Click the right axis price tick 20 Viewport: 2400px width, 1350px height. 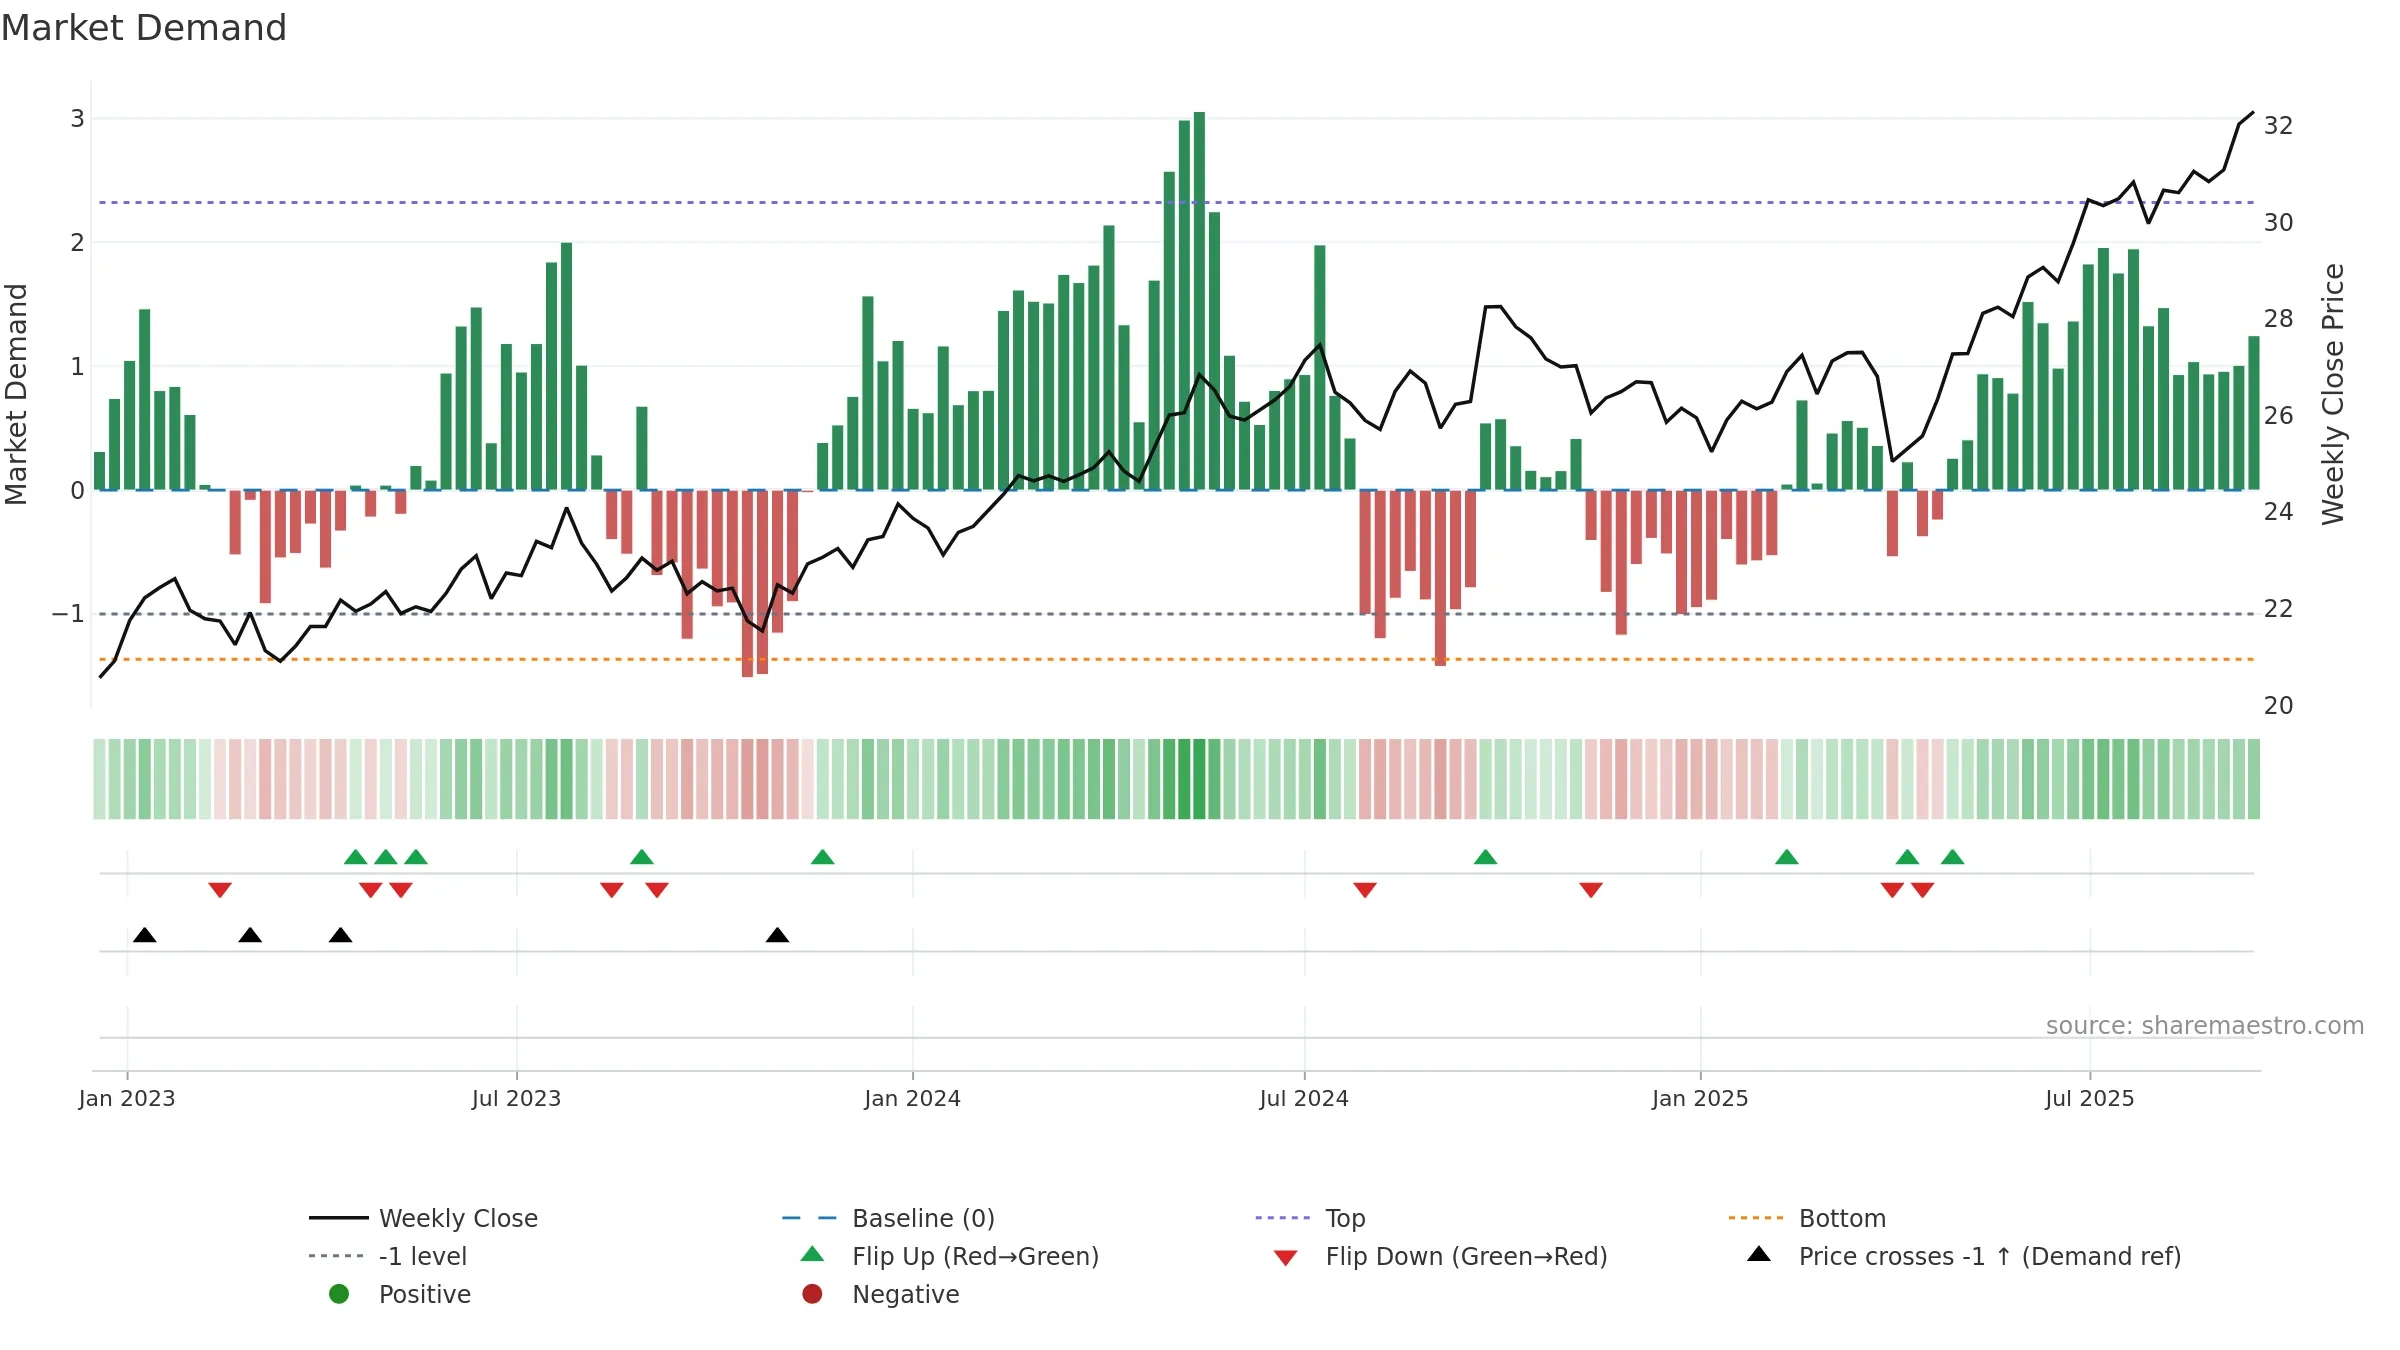click(x=2278, y=706)
